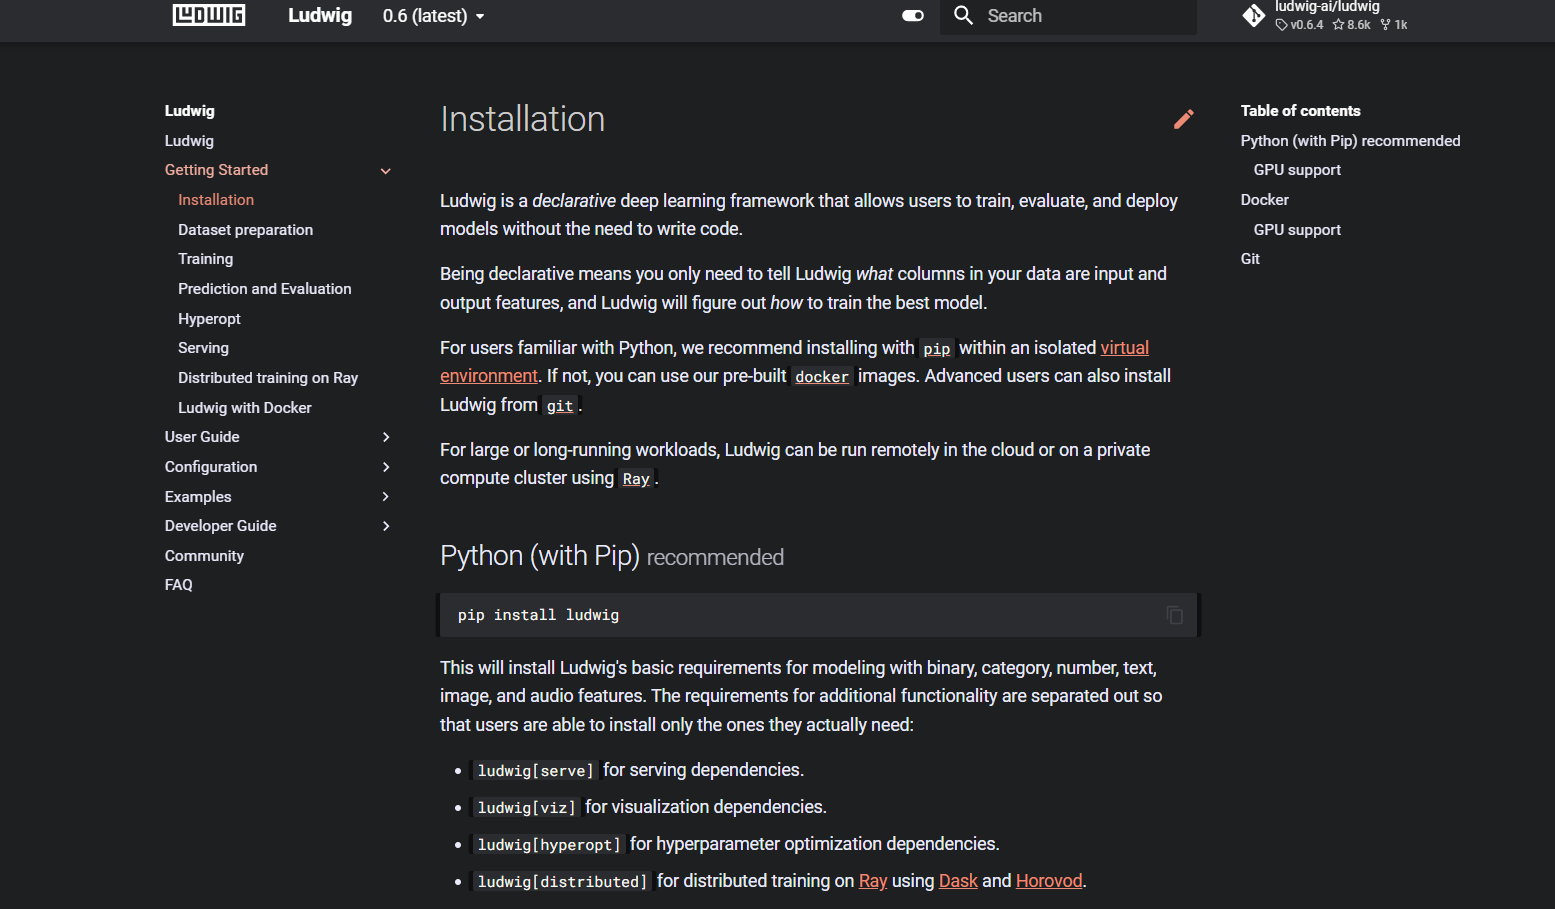Image resolution: width=1555 pixels, height=909 pixels.
Task: Jump to Docker in table of contents
Action: tap(1264, 200)
